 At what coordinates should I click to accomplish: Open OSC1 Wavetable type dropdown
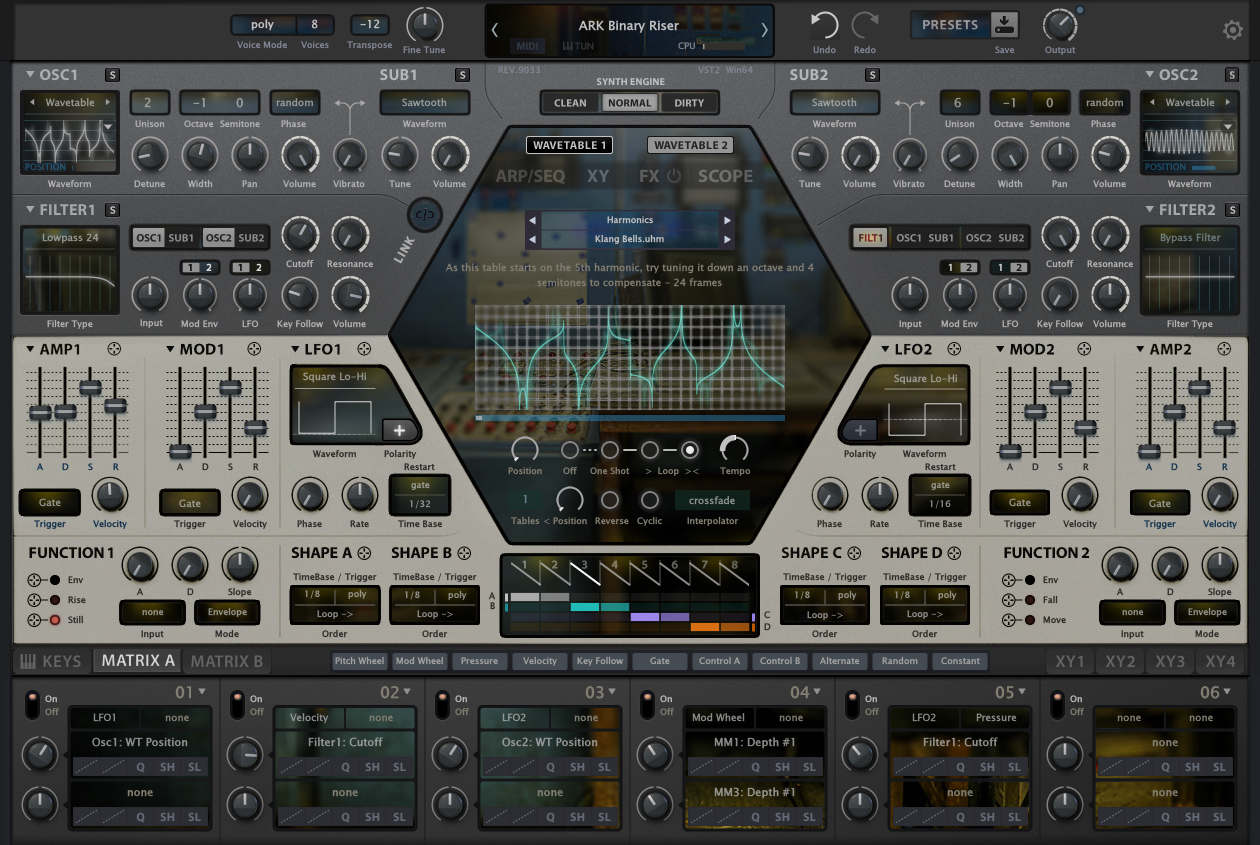point(70,102)
